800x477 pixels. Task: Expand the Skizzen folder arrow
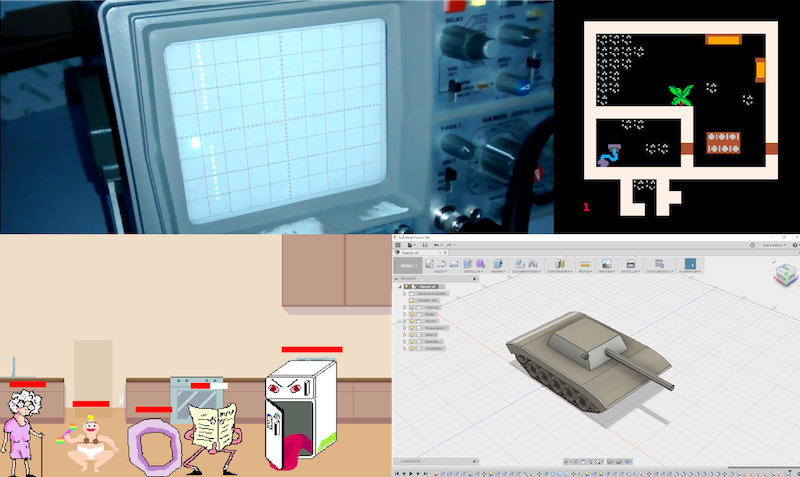pos(405,321)
